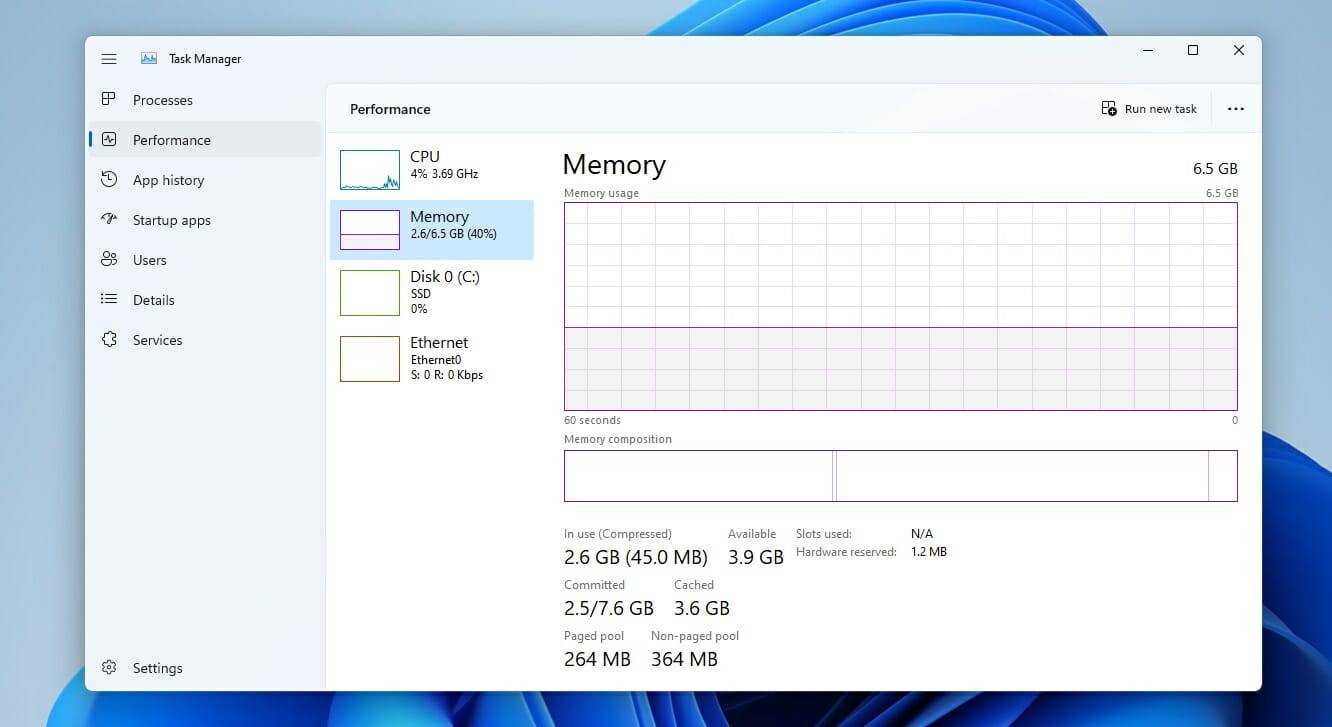The image size is (1332, 727).
Task: Click Run new task
Action: coord(1148,108)
